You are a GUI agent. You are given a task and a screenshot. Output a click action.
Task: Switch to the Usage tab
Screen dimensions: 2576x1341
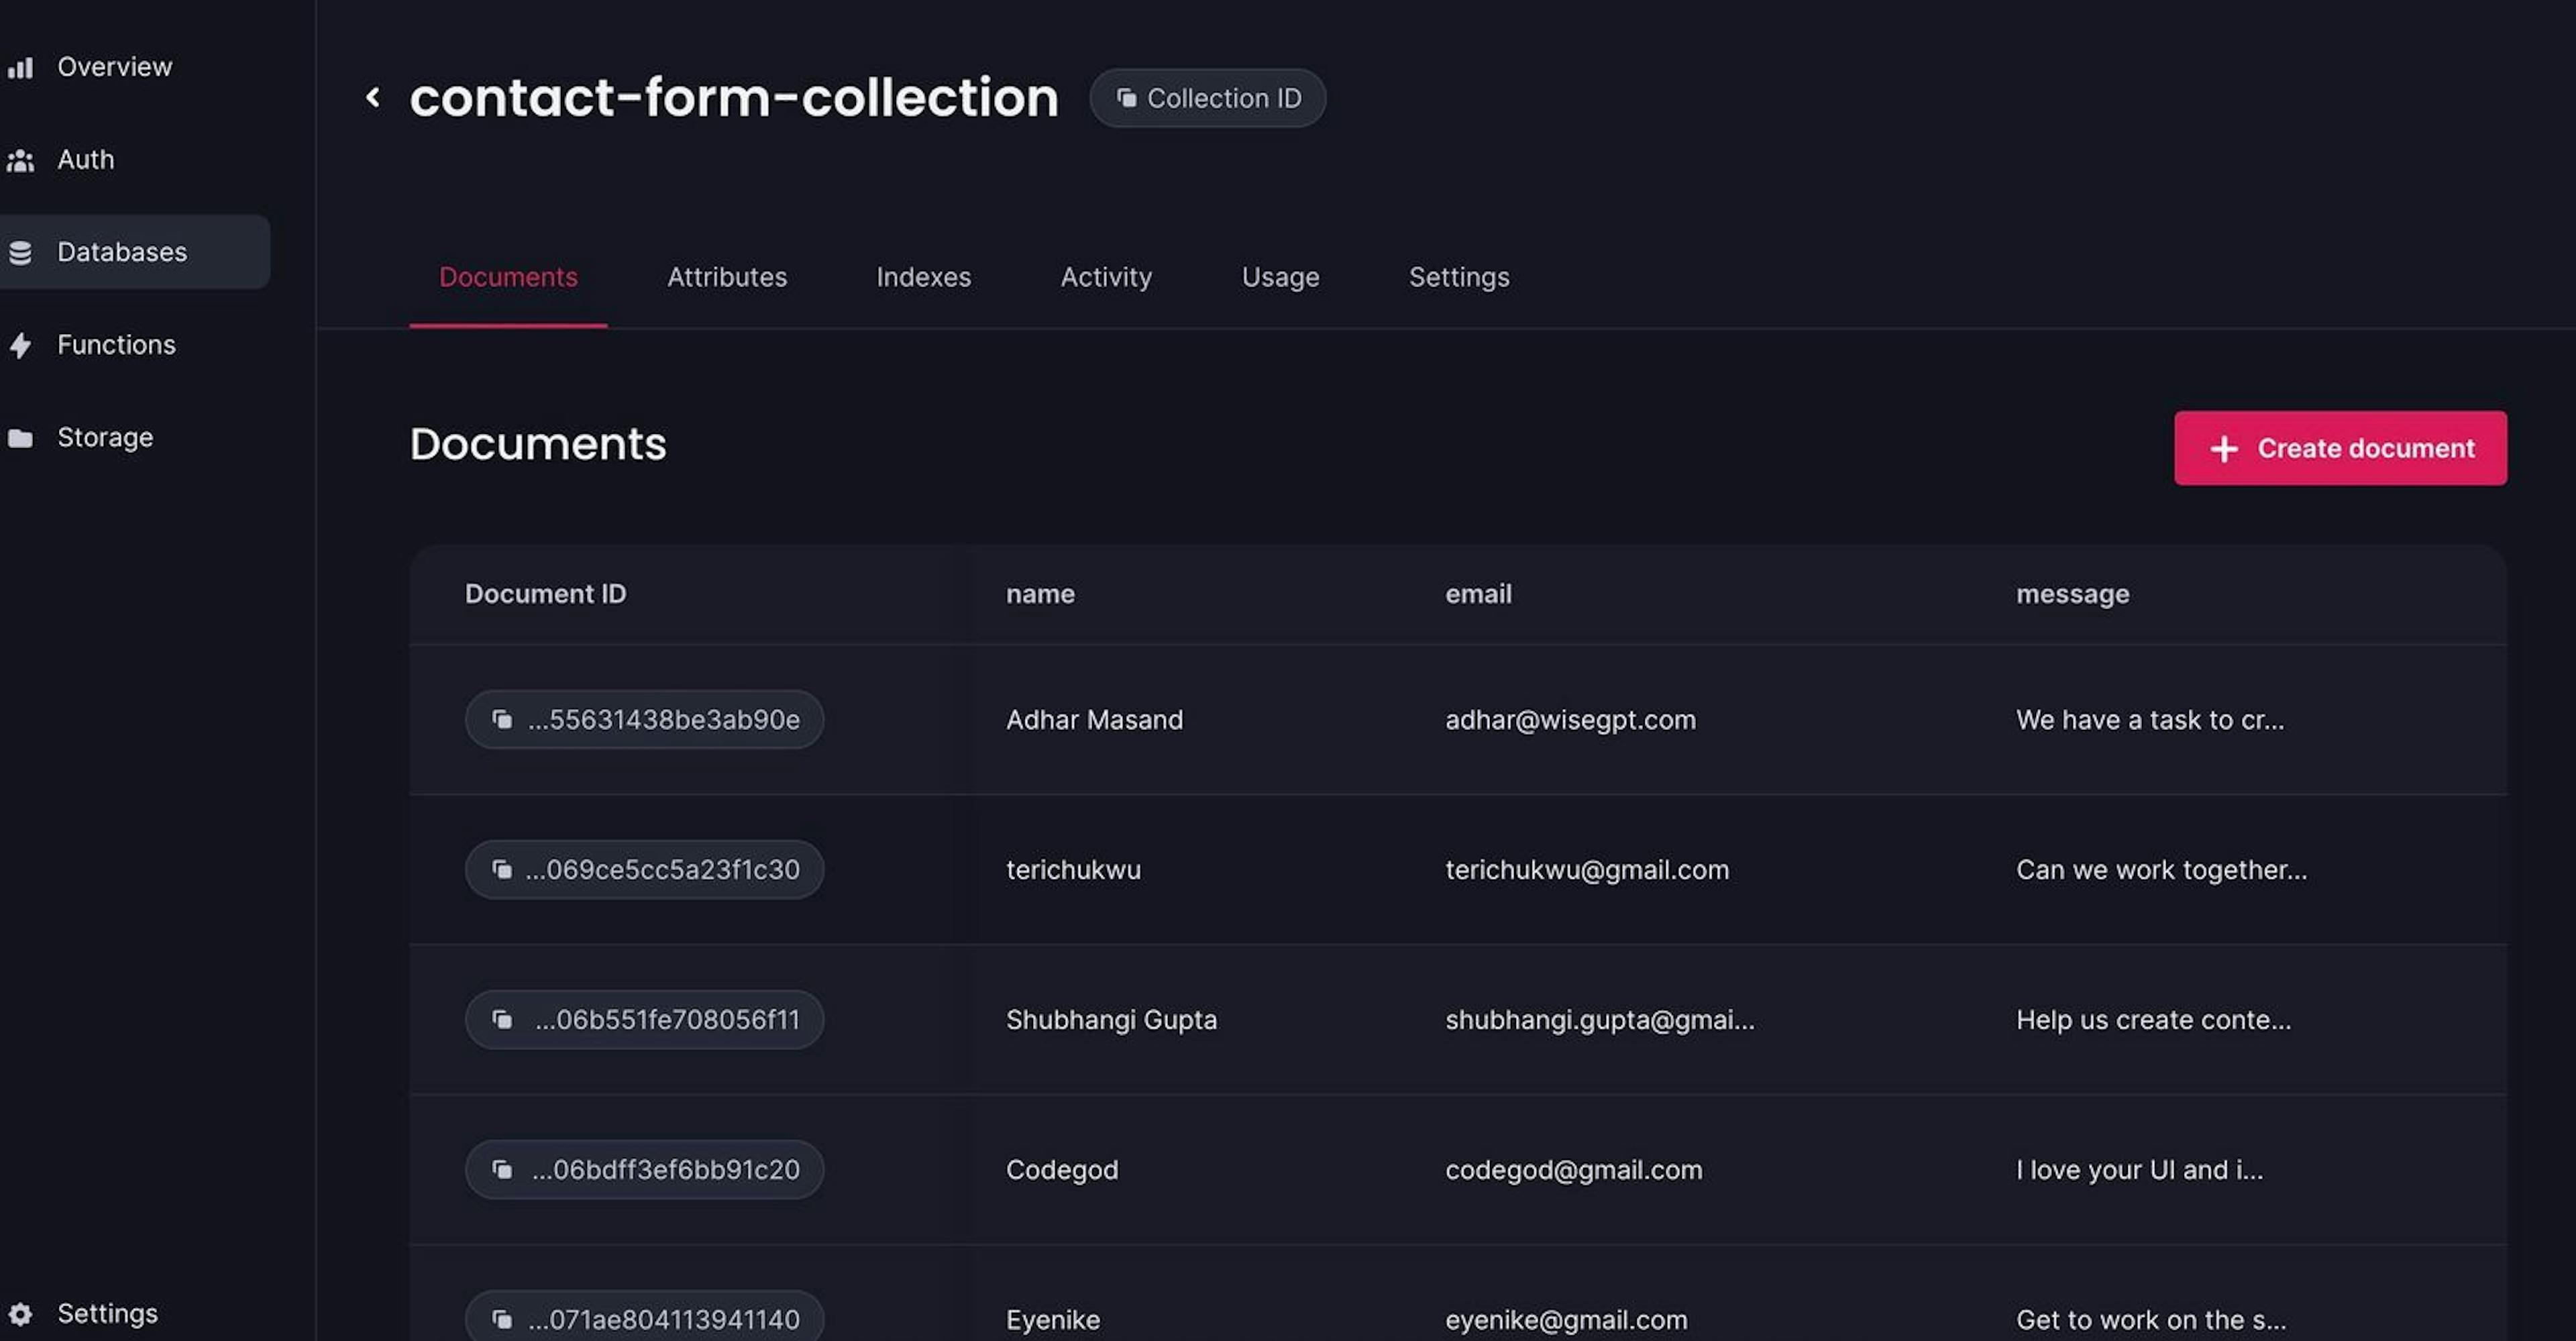tap(1279, 276)
